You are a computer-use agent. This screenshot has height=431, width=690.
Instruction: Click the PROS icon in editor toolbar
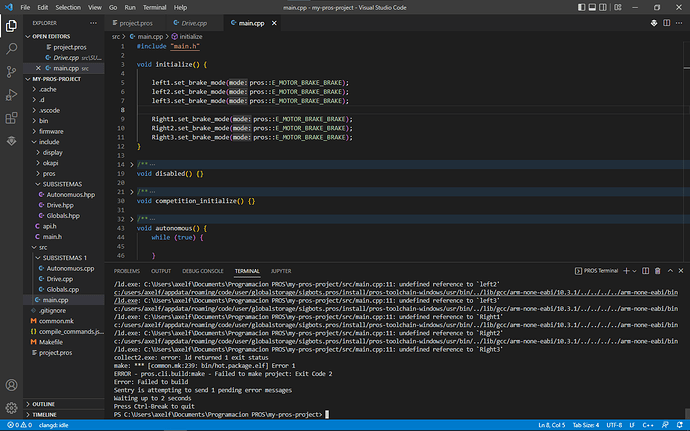(x=654, y=23)
